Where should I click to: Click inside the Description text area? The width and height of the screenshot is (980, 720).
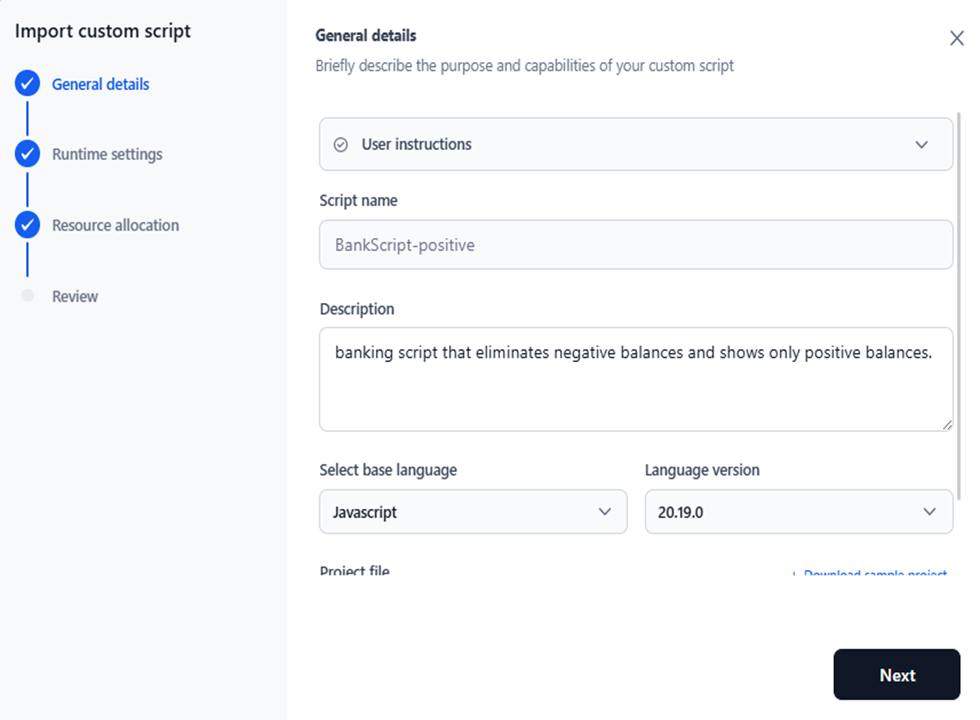coord(635,378)
